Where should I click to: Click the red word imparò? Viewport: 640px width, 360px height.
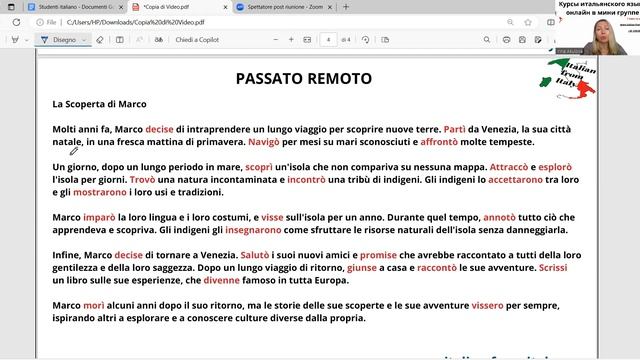pyautogui.click(x=99, y=218)
